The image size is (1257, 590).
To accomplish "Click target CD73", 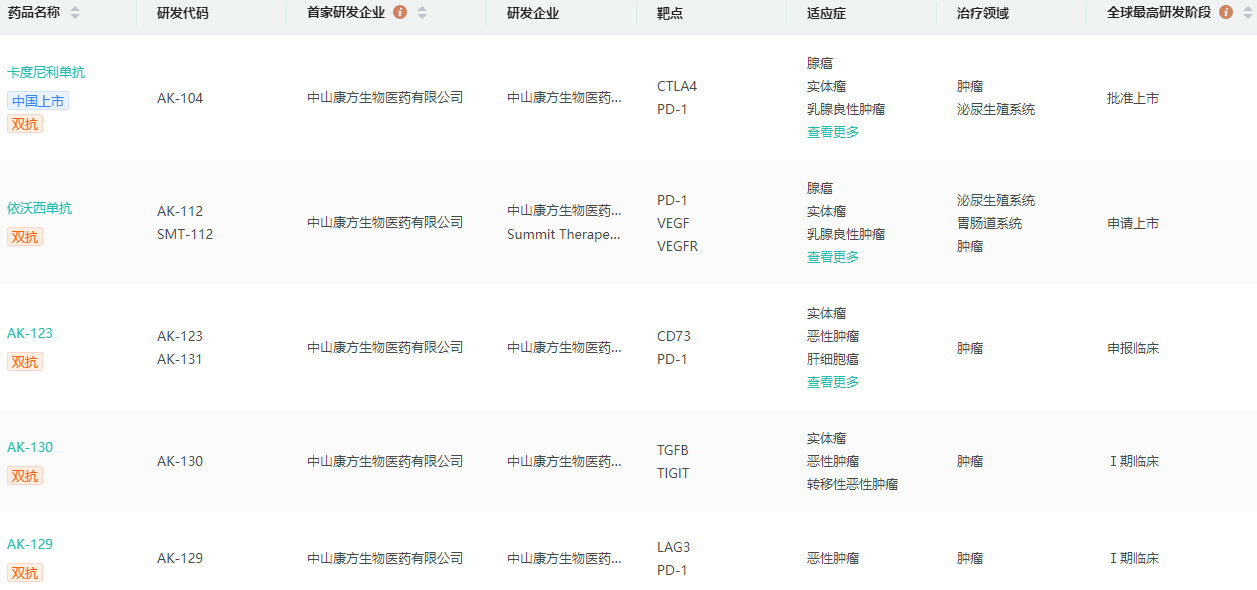I will [674, 336].
